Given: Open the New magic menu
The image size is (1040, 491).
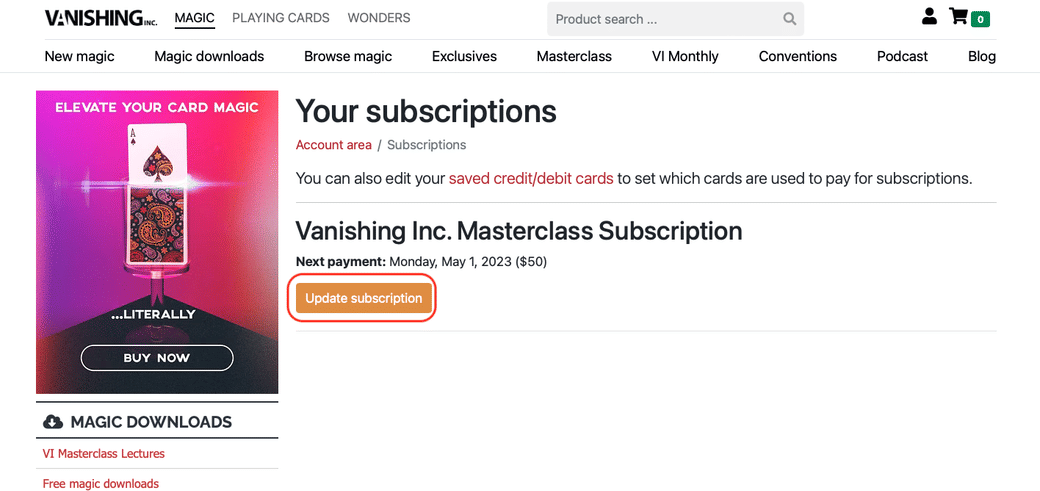Looking at the screenshot, I should click(x=79, y=56).
